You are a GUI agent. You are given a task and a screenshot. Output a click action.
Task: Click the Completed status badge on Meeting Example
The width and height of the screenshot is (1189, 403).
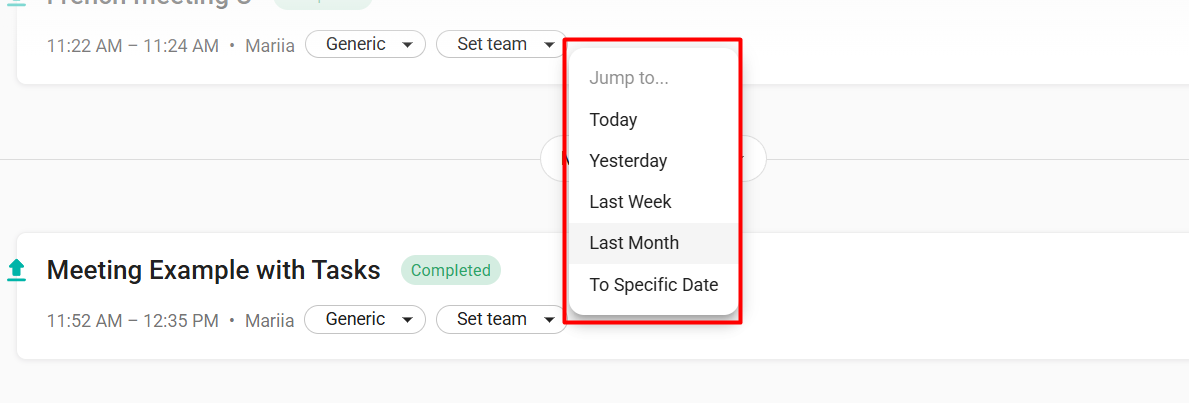point(450,270)
